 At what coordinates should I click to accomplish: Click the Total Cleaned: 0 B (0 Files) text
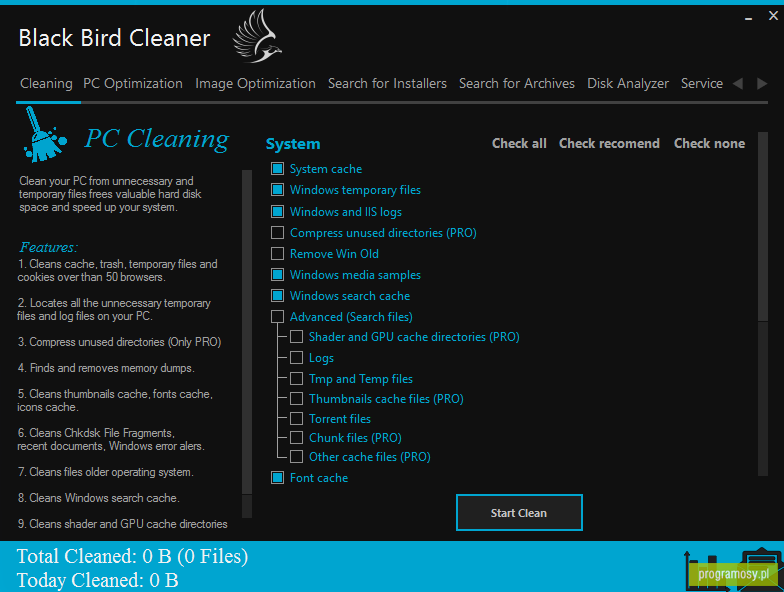pyautogui.click(x=132, y=556)
